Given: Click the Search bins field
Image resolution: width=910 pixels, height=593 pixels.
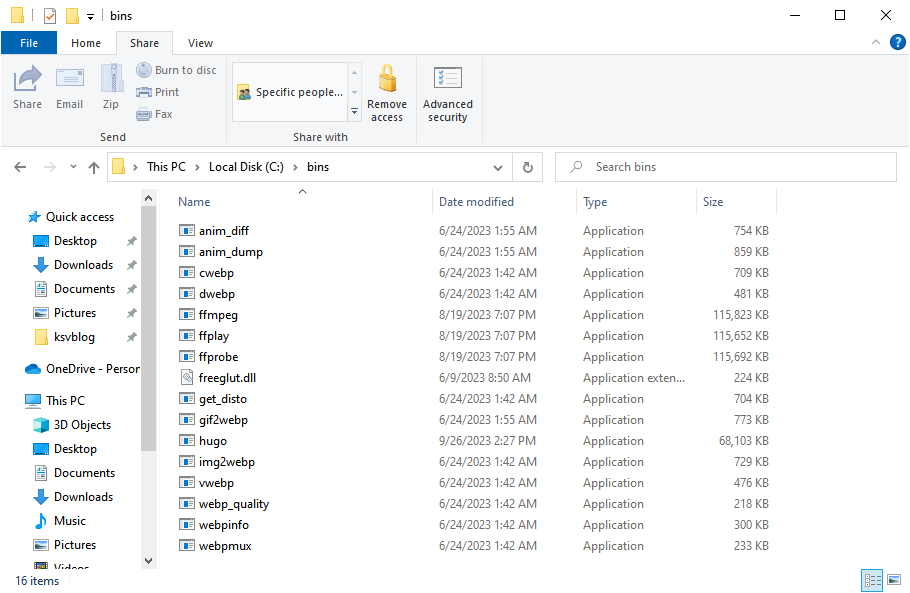Looking at the screenshot, I should [725, 167].
